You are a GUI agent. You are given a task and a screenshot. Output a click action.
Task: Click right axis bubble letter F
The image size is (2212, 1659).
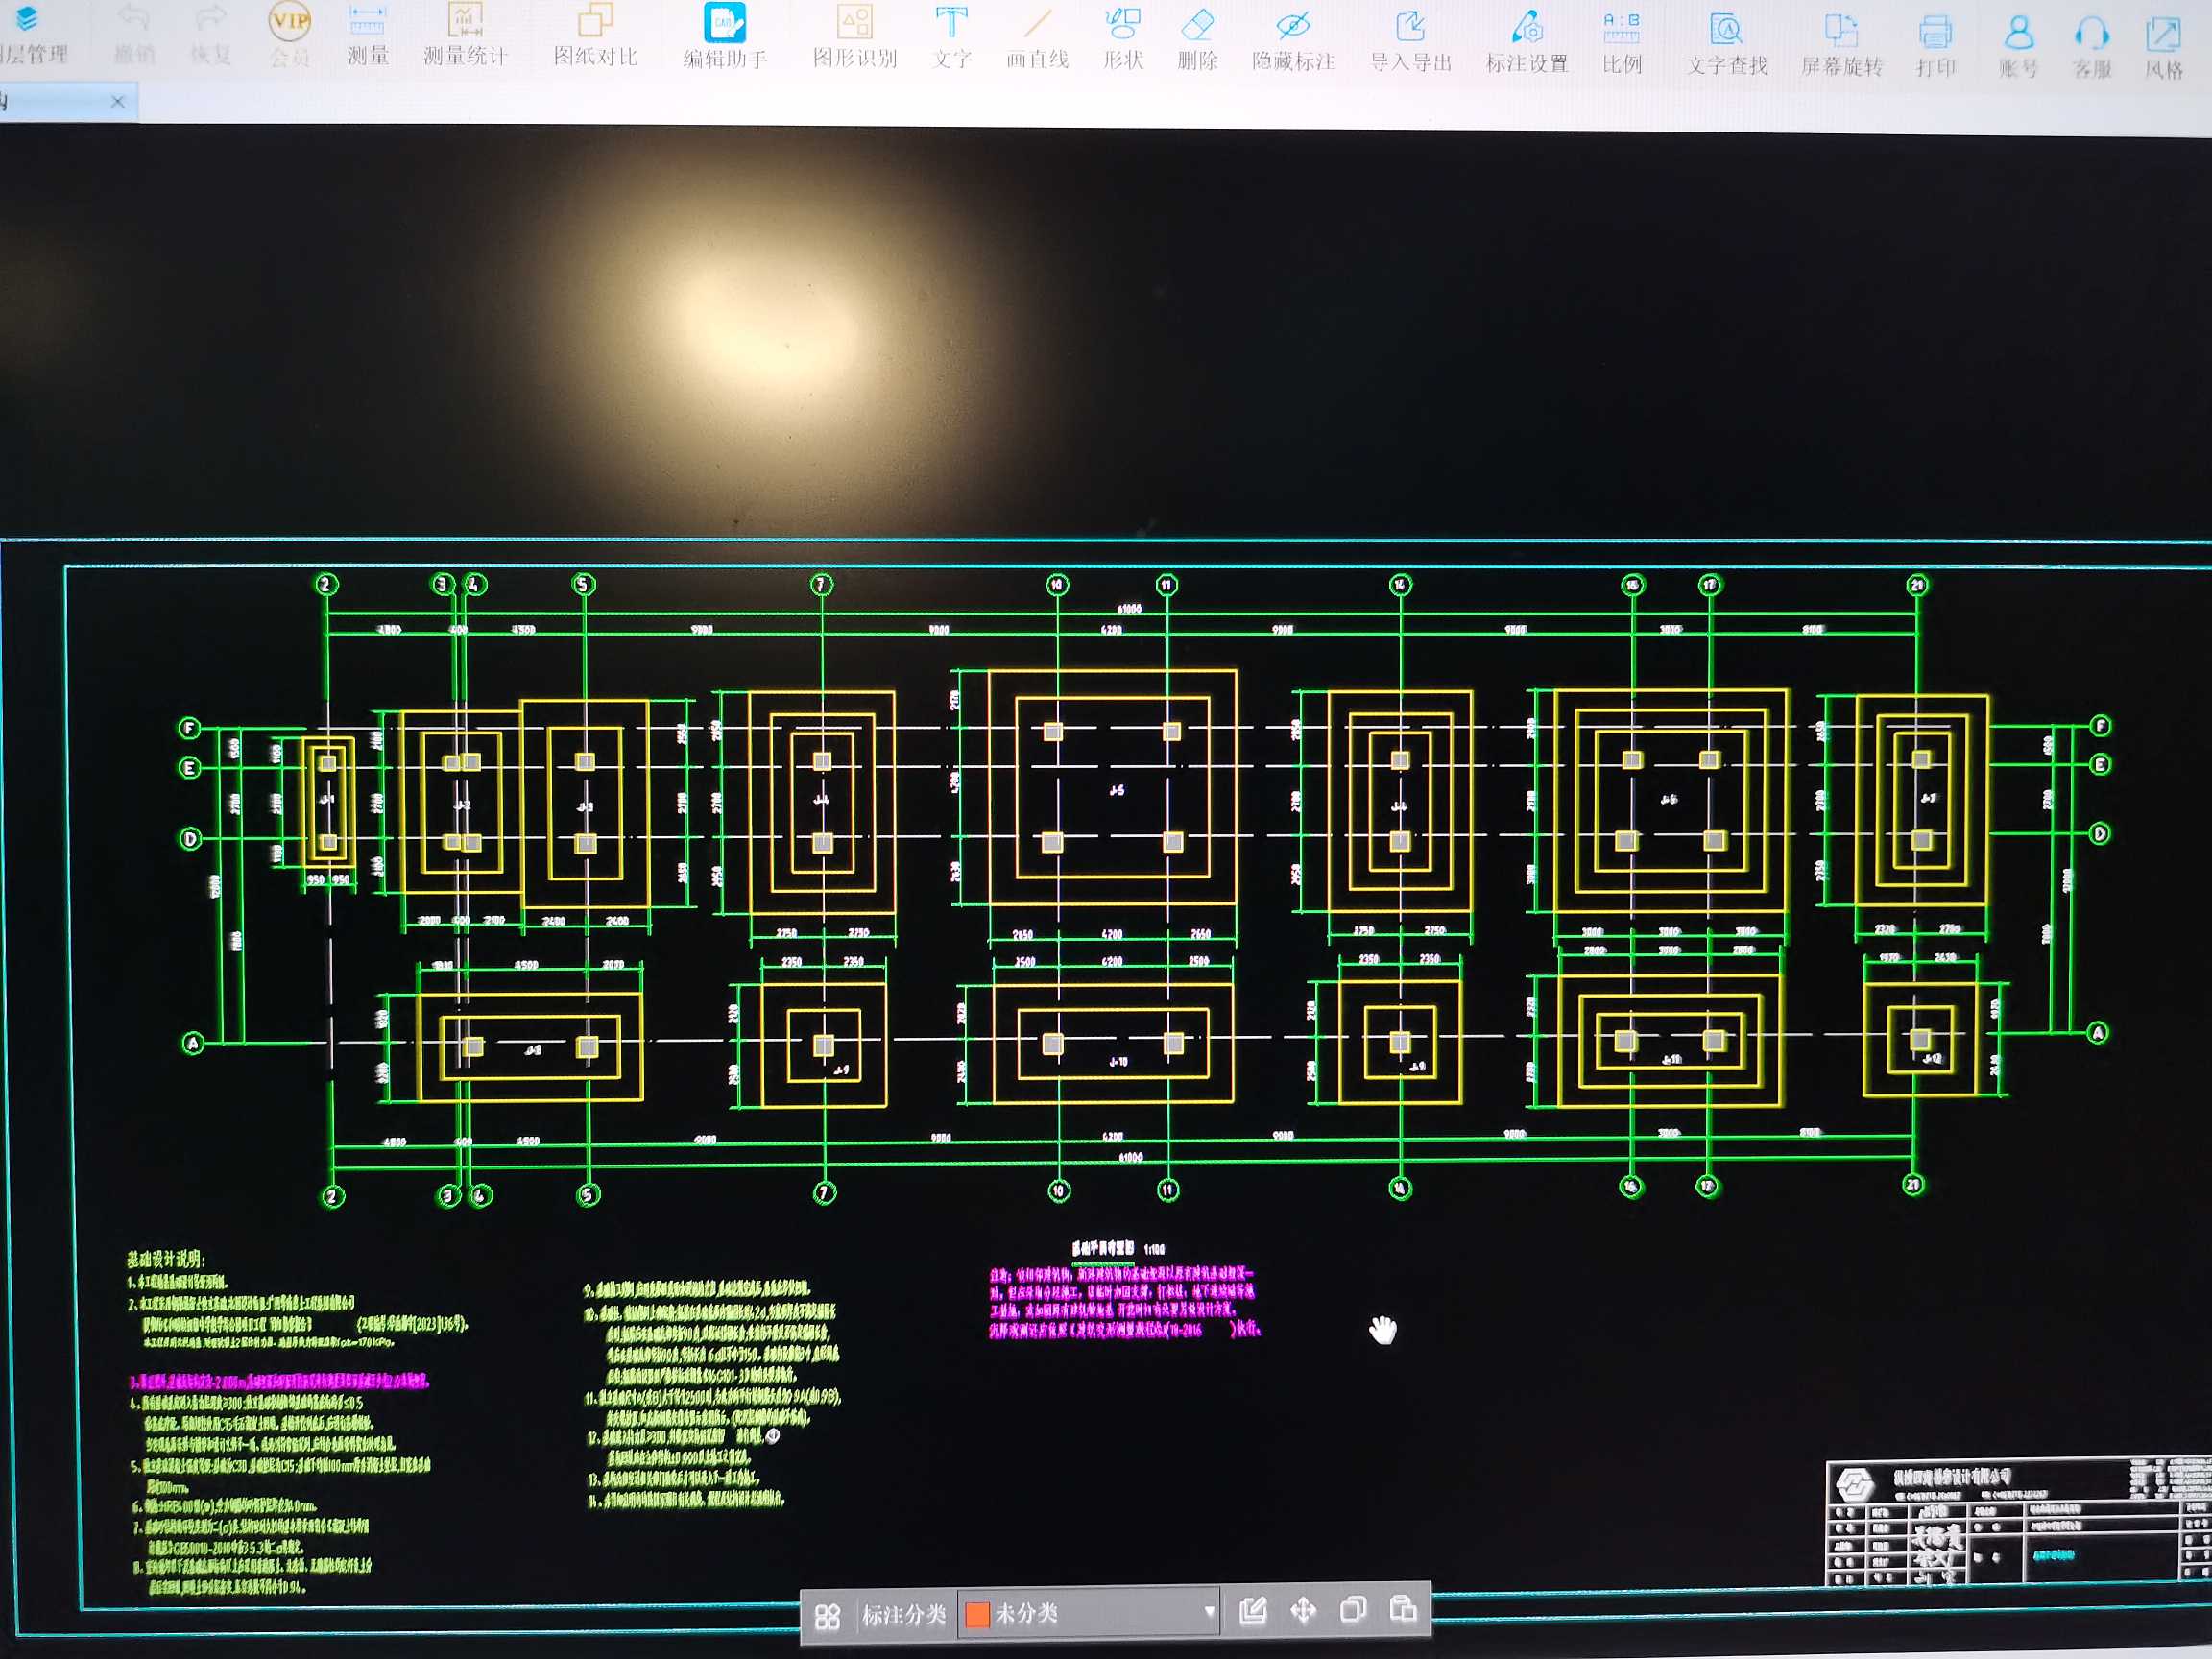[x=2100, y=725]
